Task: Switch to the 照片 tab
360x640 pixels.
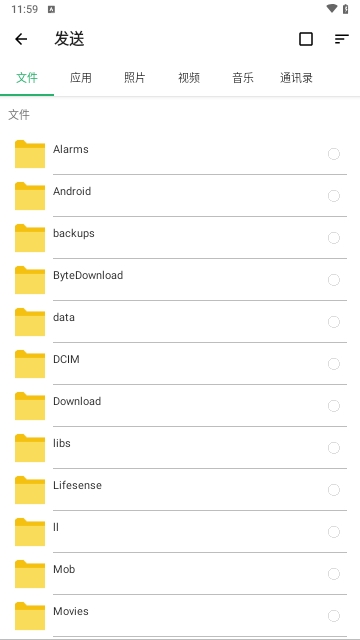Action: pos(135,78)
